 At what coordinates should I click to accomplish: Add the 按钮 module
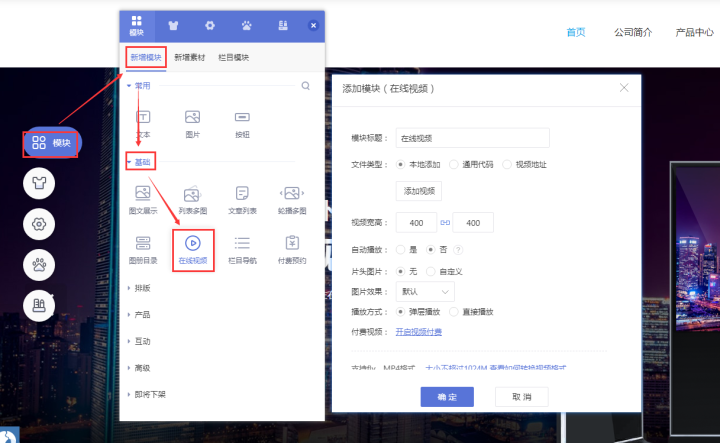coord(242,124)
